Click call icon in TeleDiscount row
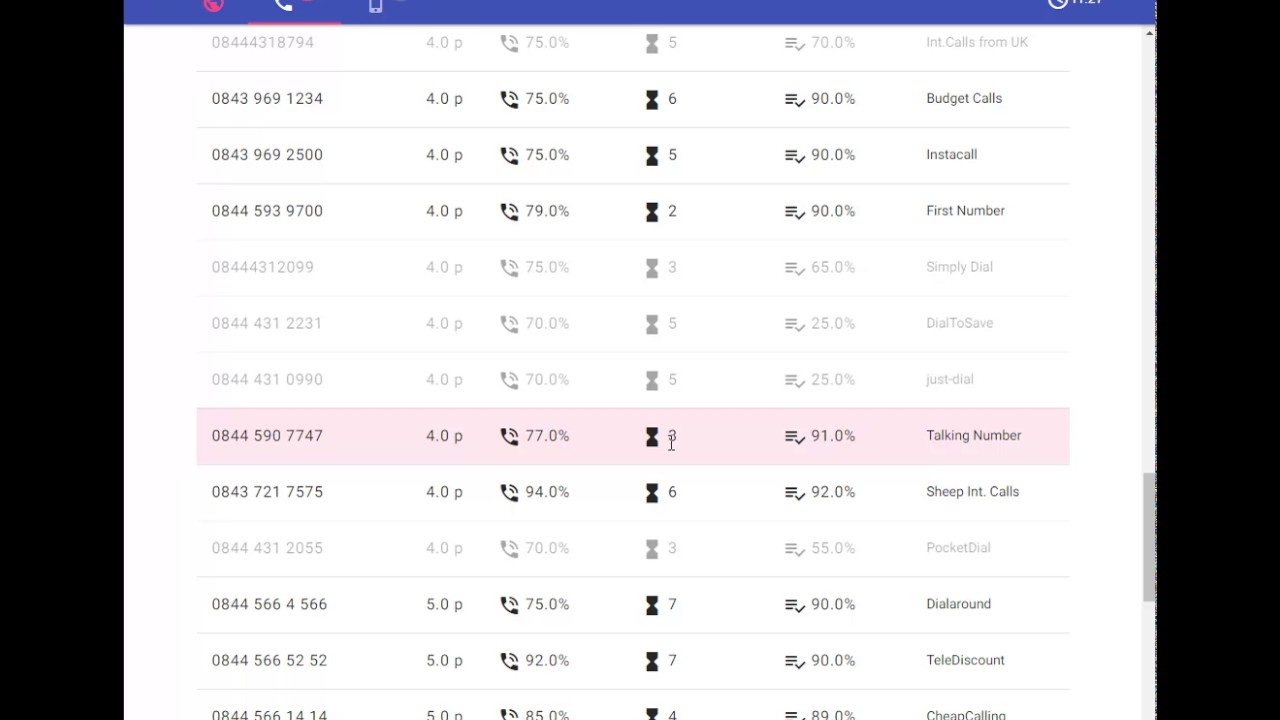 pyautogui.click(x=509, y=661)
